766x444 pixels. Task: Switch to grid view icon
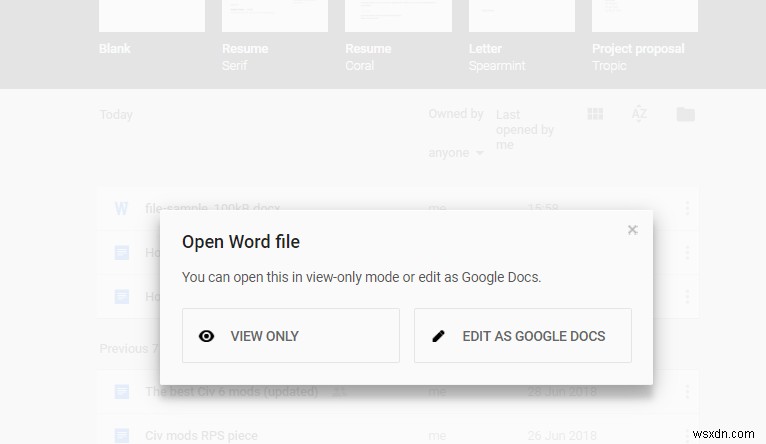[595, 114]
